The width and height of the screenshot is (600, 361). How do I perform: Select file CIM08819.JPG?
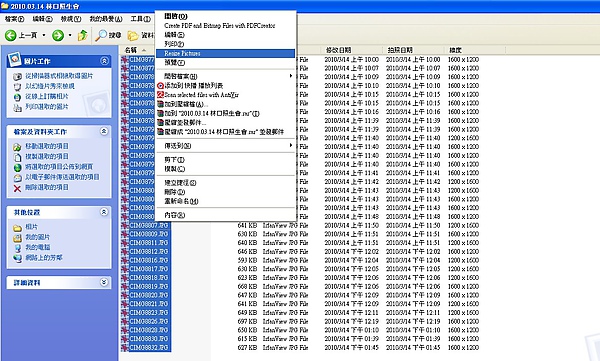tap(149, 287)
